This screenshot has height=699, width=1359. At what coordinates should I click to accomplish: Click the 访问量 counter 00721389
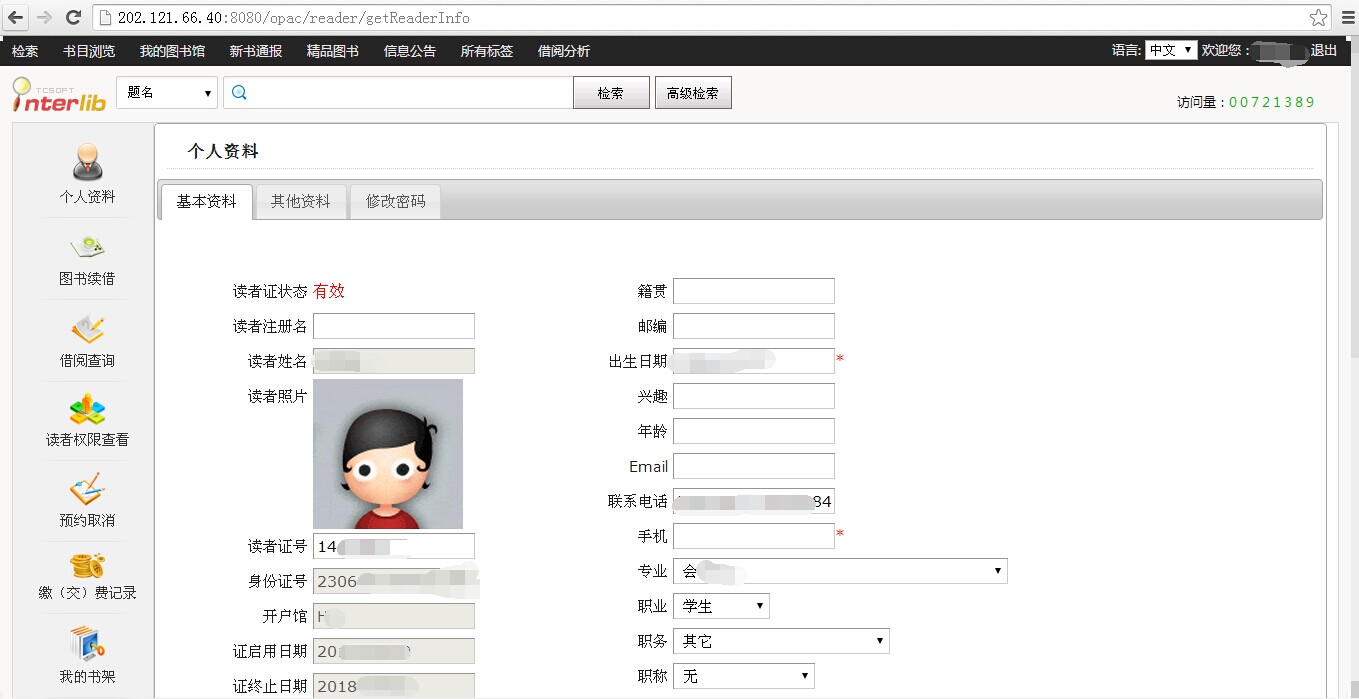[1271, 102]
